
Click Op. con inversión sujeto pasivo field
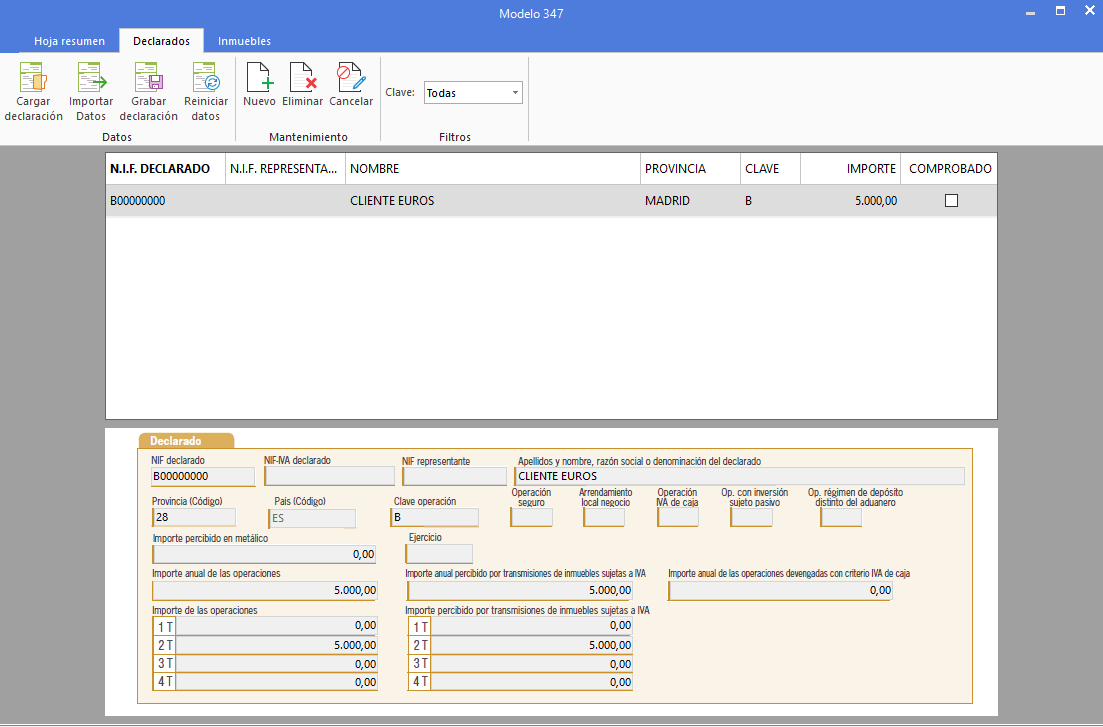click(751, 517)
